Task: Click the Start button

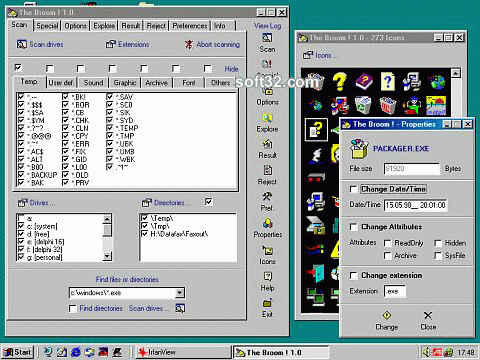Action: pos(18,352)
